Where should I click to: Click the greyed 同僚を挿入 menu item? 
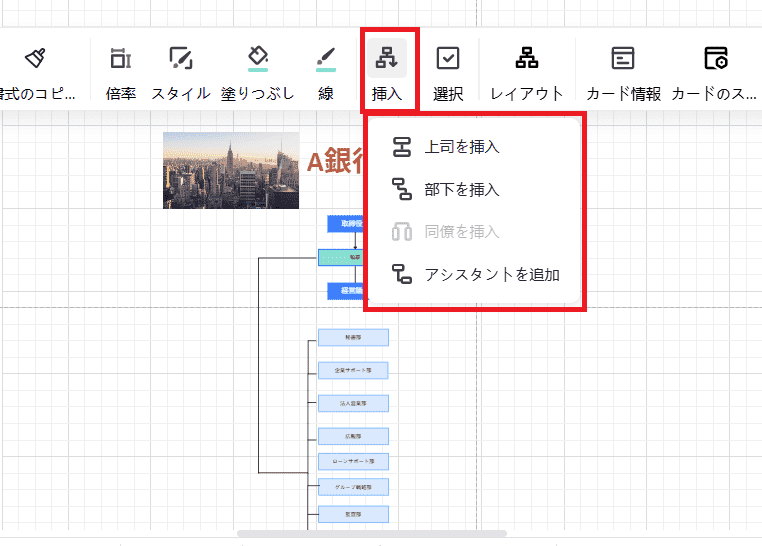tap(474, 232)
